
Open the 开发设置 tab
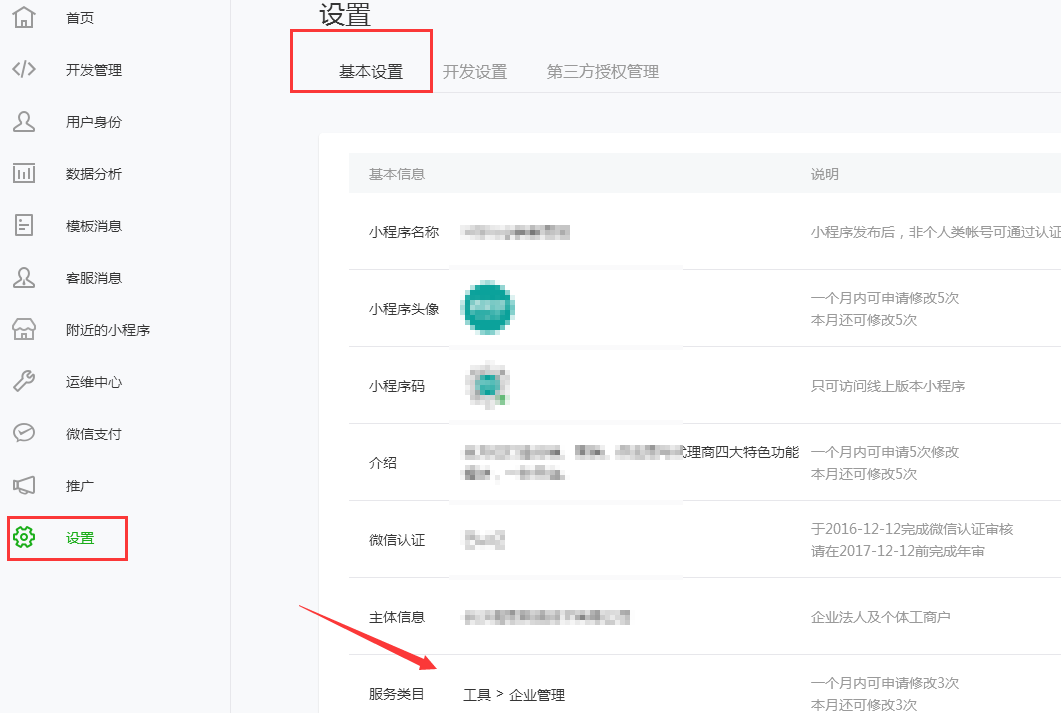coord(475,72)
